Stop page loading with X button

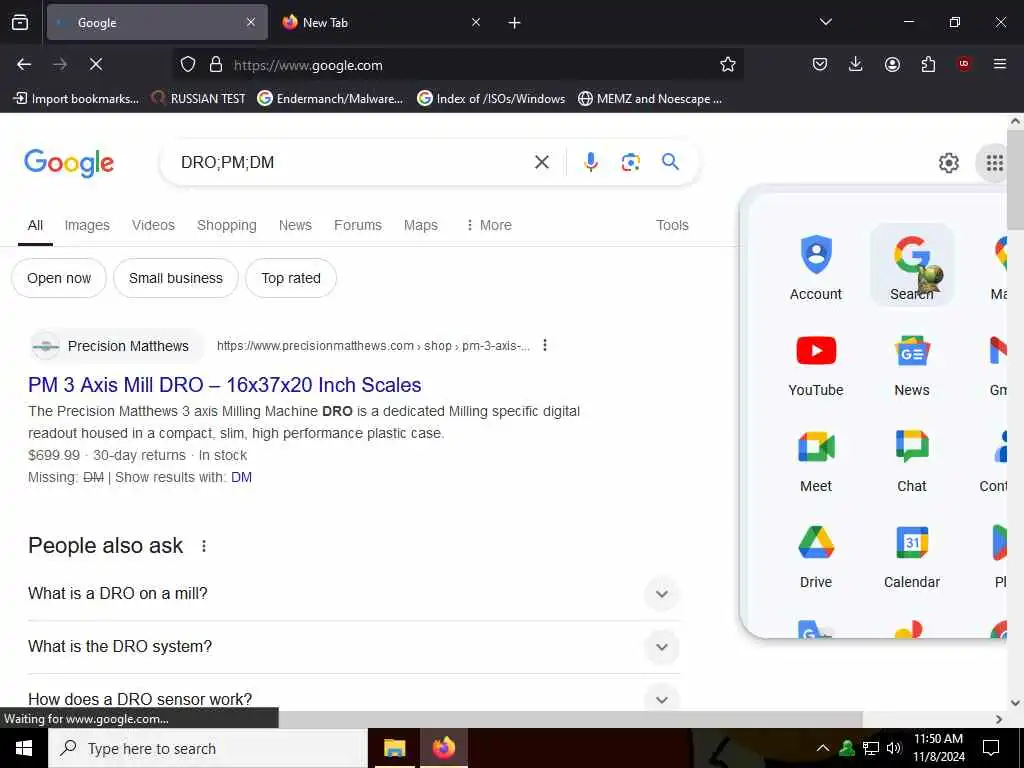click(95, 64)
